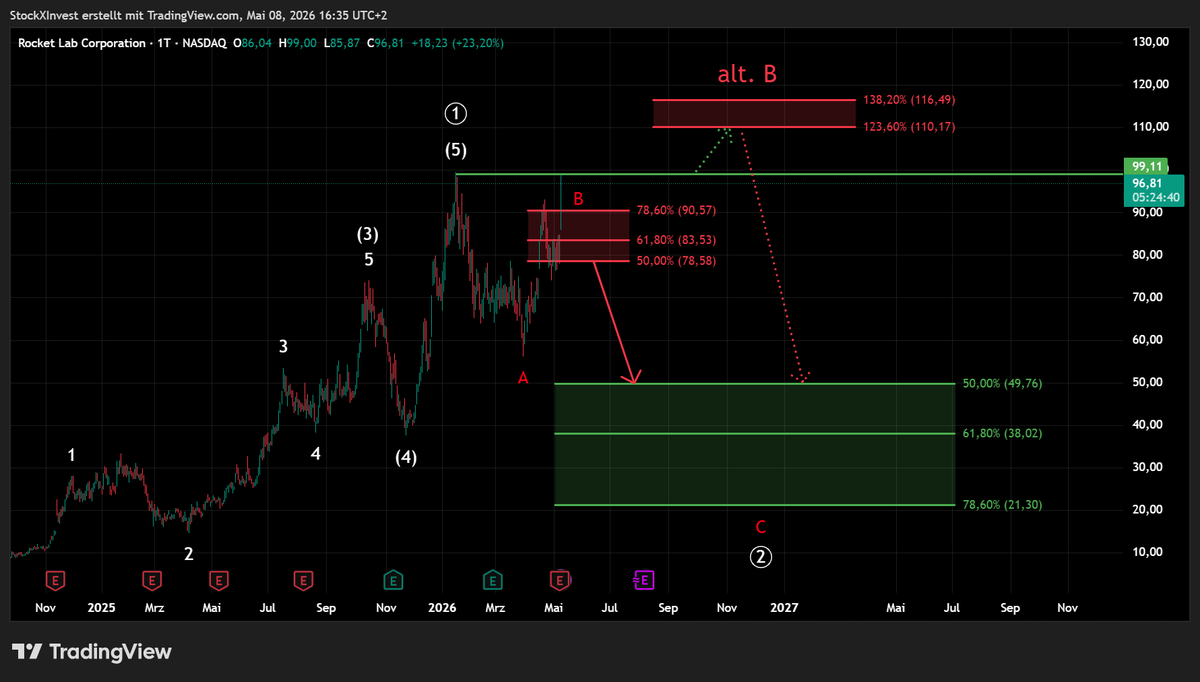Screen dimensions: 1200x682
Task: Click the current price label 96,81
Action: pos(1145,183)
